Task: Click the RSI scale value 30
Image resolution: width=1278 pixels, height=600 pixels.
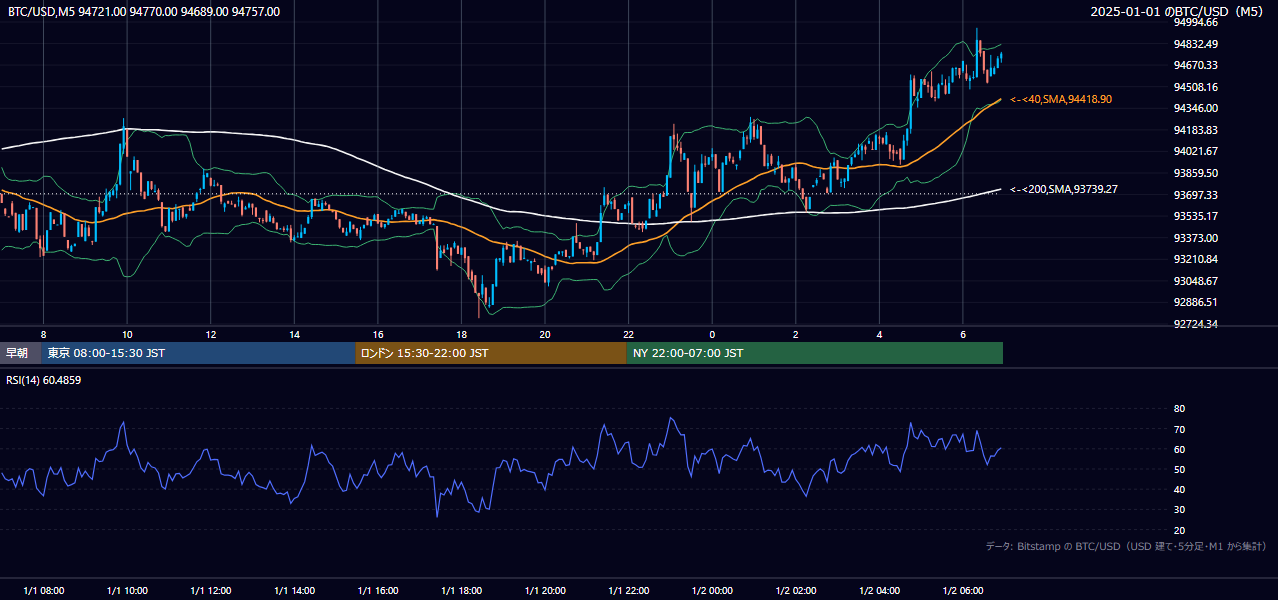Action: 1179,509
